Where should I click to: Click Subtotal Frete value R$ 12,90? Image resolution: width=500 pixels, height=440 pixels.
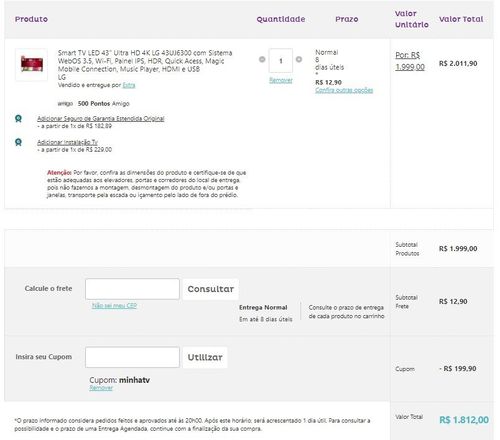click(453, 301)
